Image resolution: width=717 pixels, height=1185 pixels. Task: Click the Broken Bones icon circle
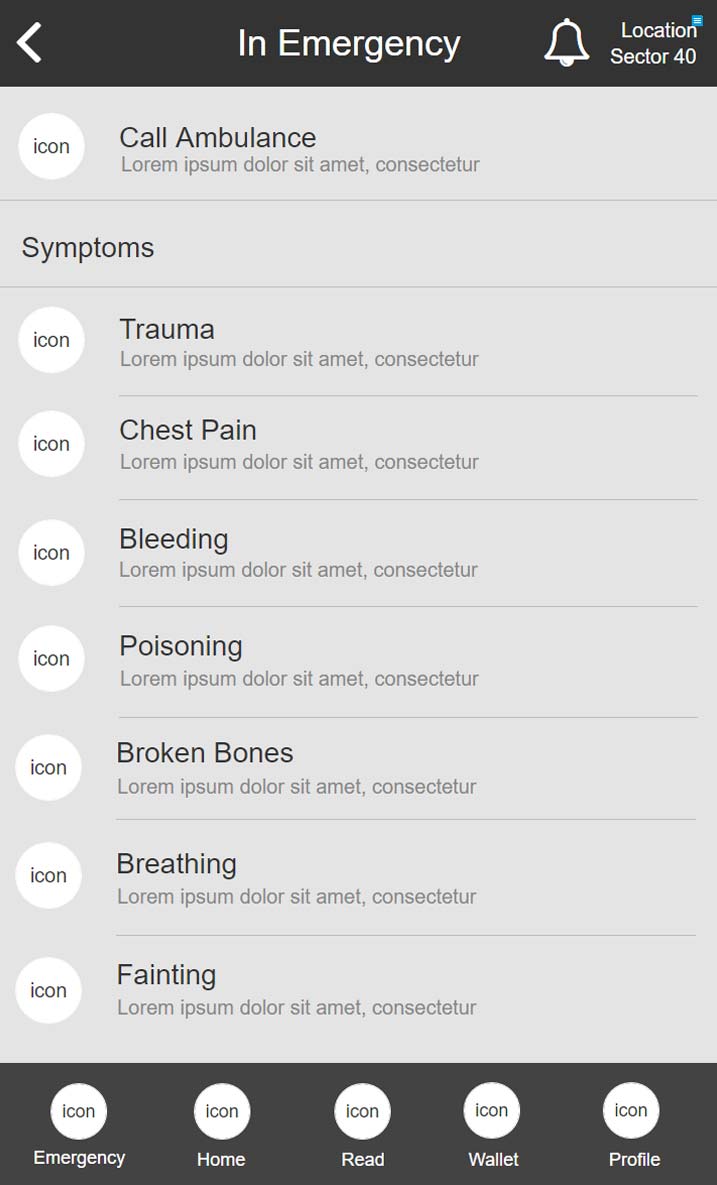pos(48,768)
